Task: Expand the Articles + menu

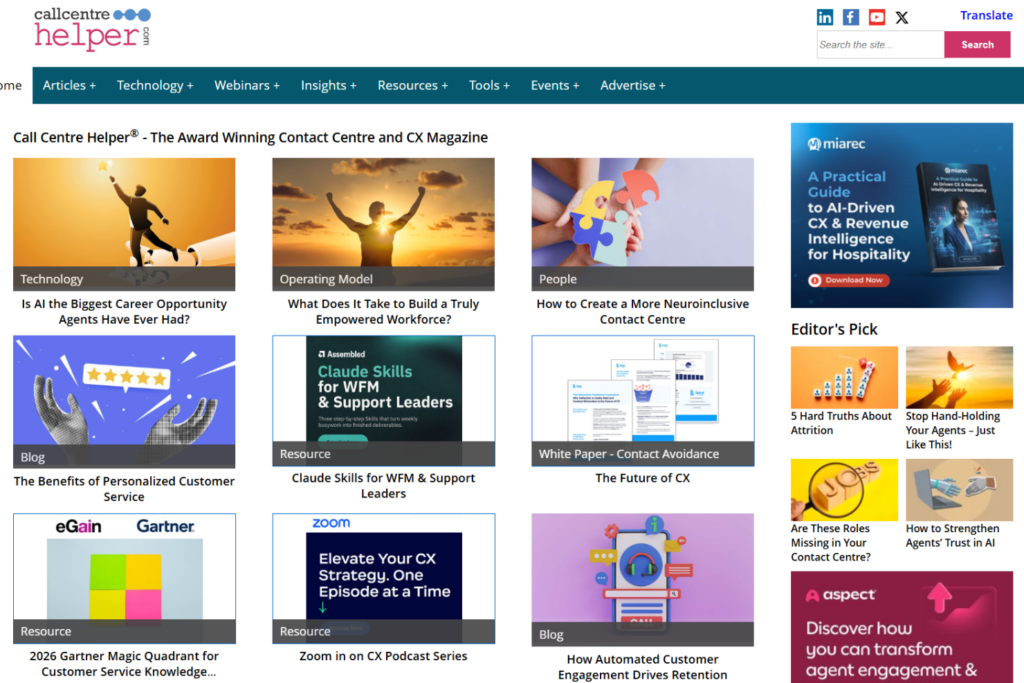Action: click(69, 86)
